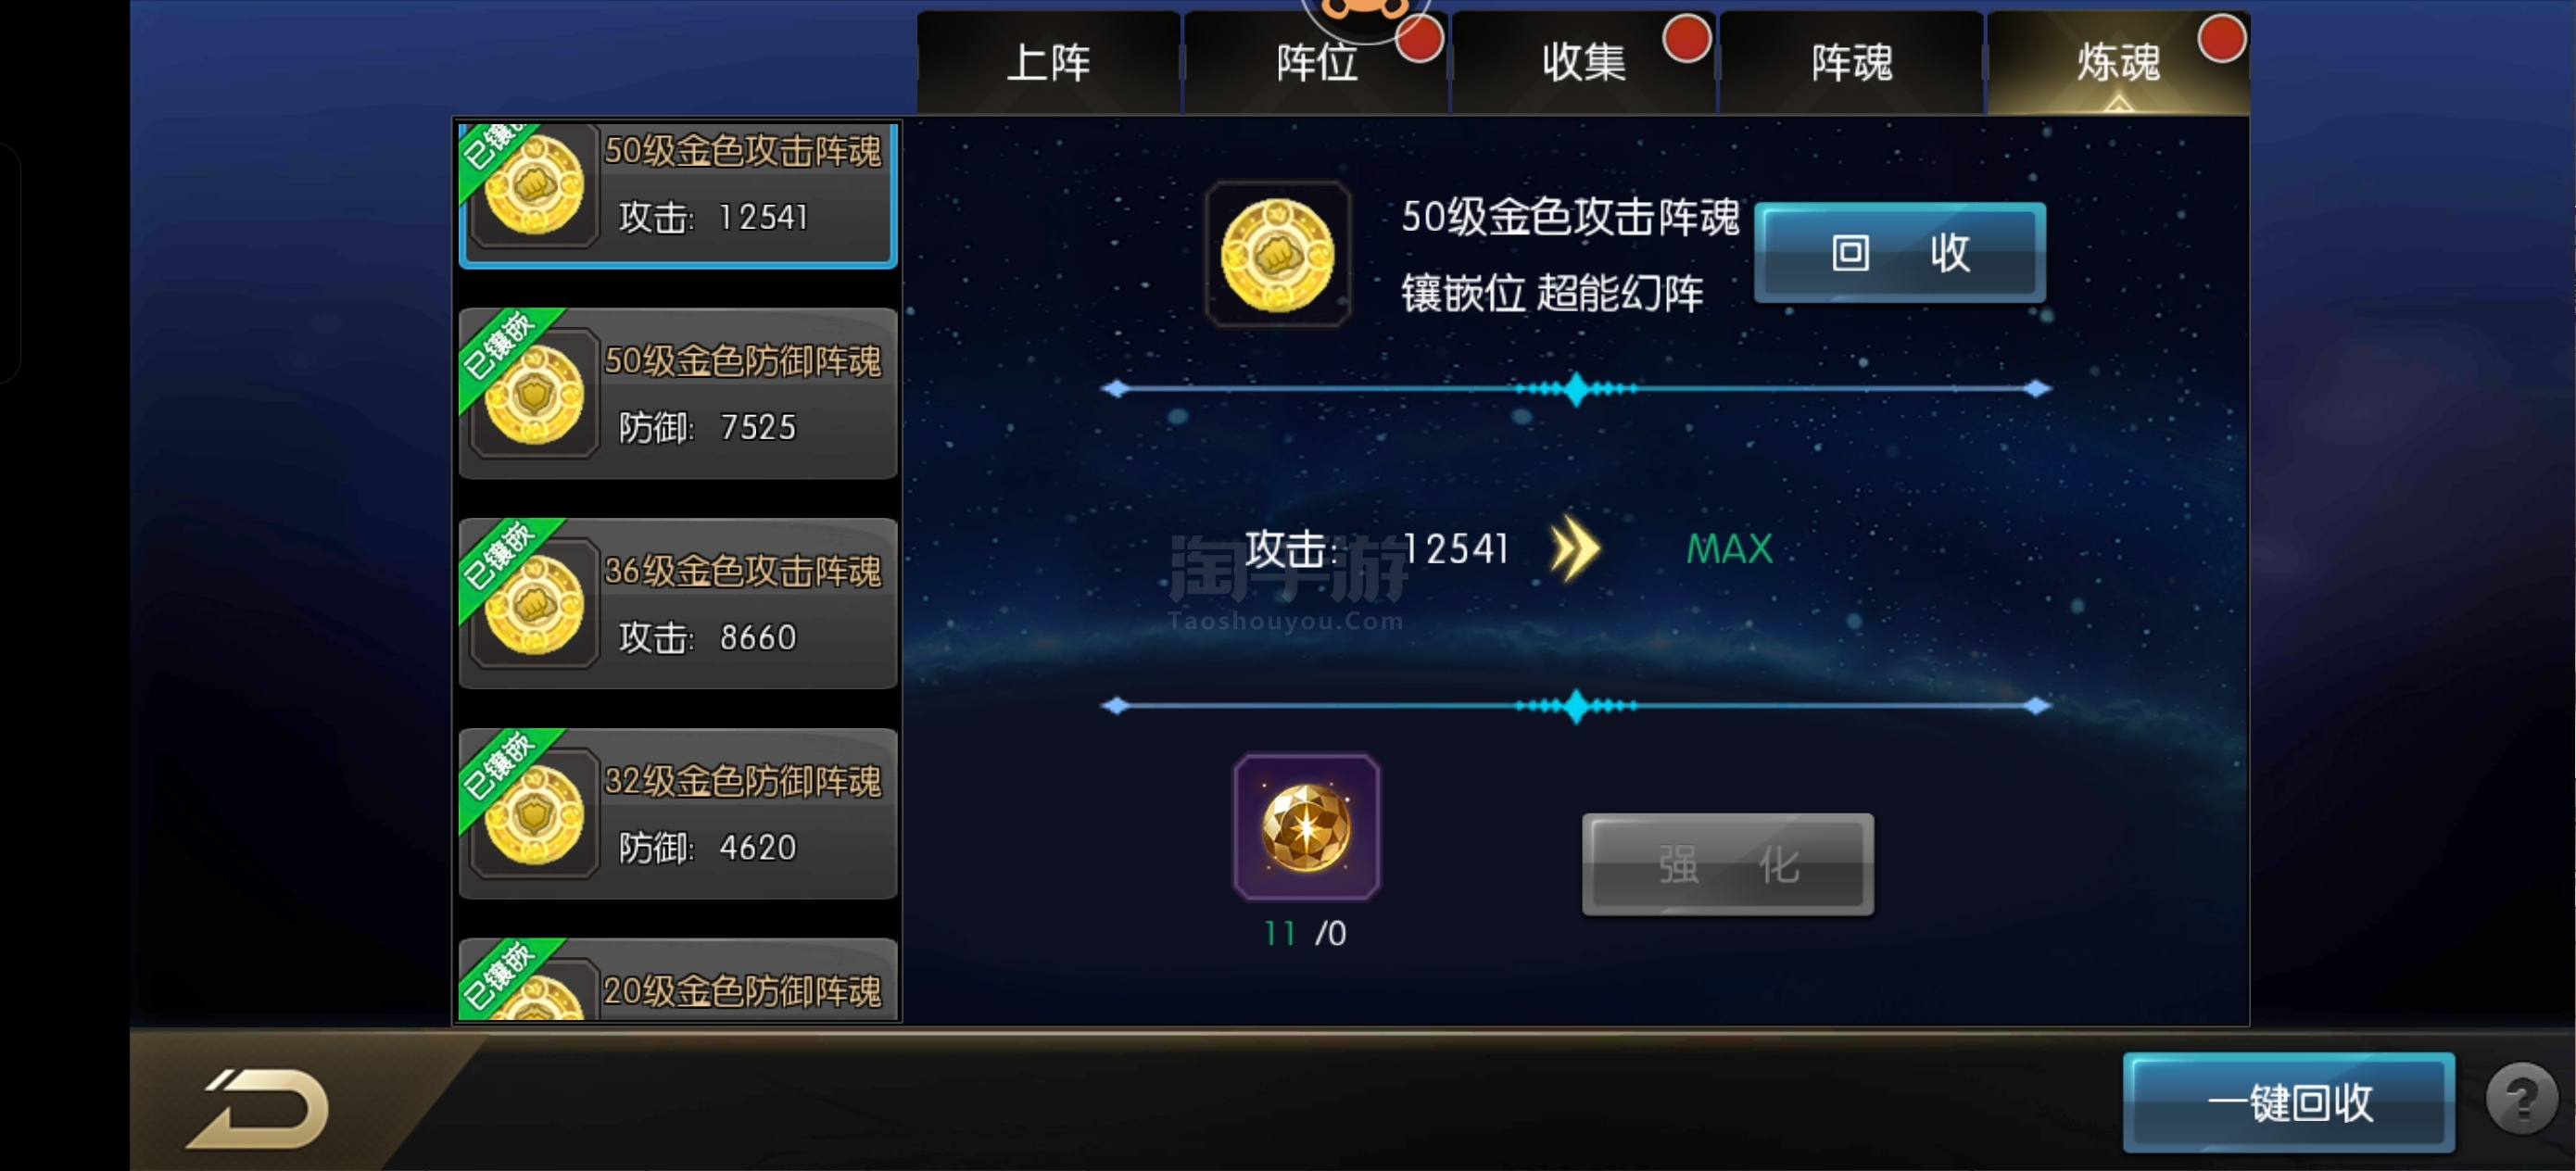This screenshot has width=2576, height=1171.
Task: Tap the back arrow icon
Action: [258, 1108]
